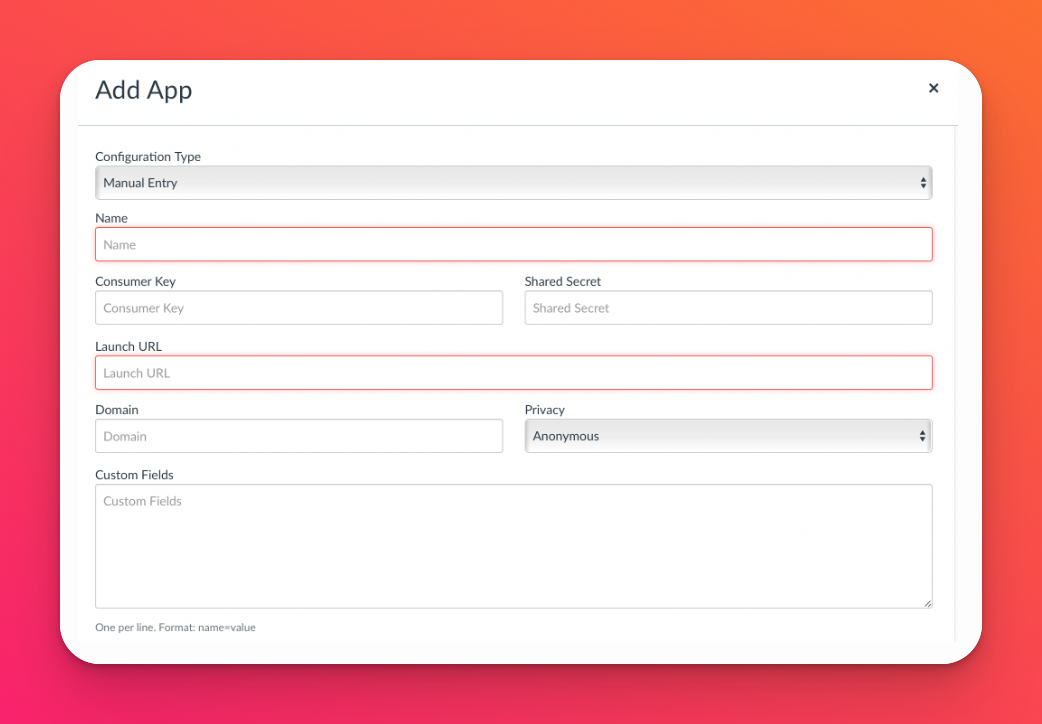Click the Domain input field

tap(299, 436)
